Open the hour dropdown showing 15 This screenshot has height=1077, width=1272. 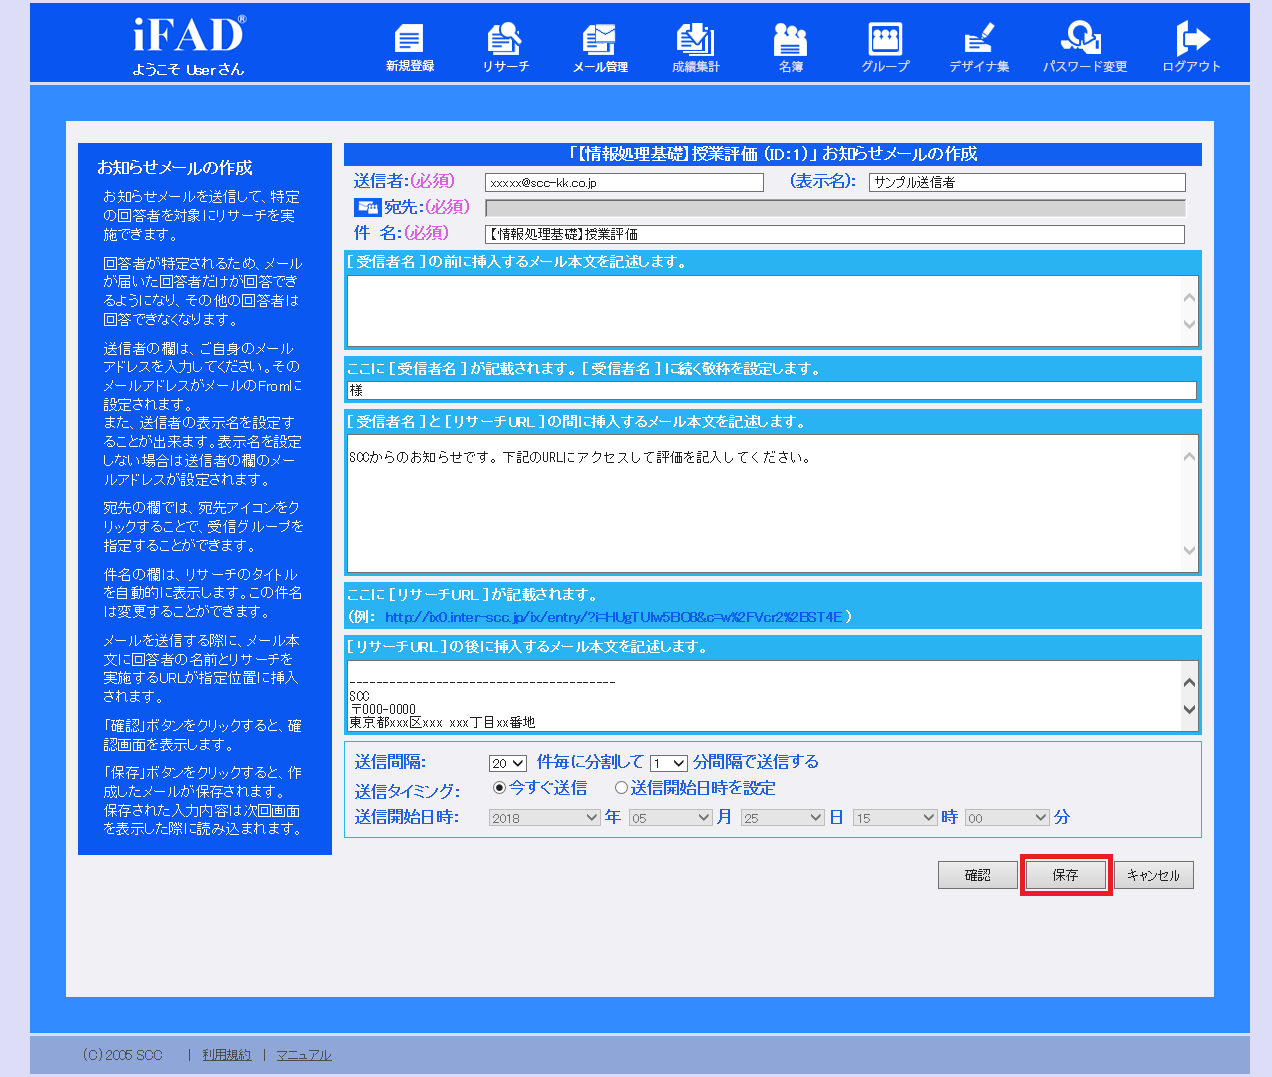point(895,818)
